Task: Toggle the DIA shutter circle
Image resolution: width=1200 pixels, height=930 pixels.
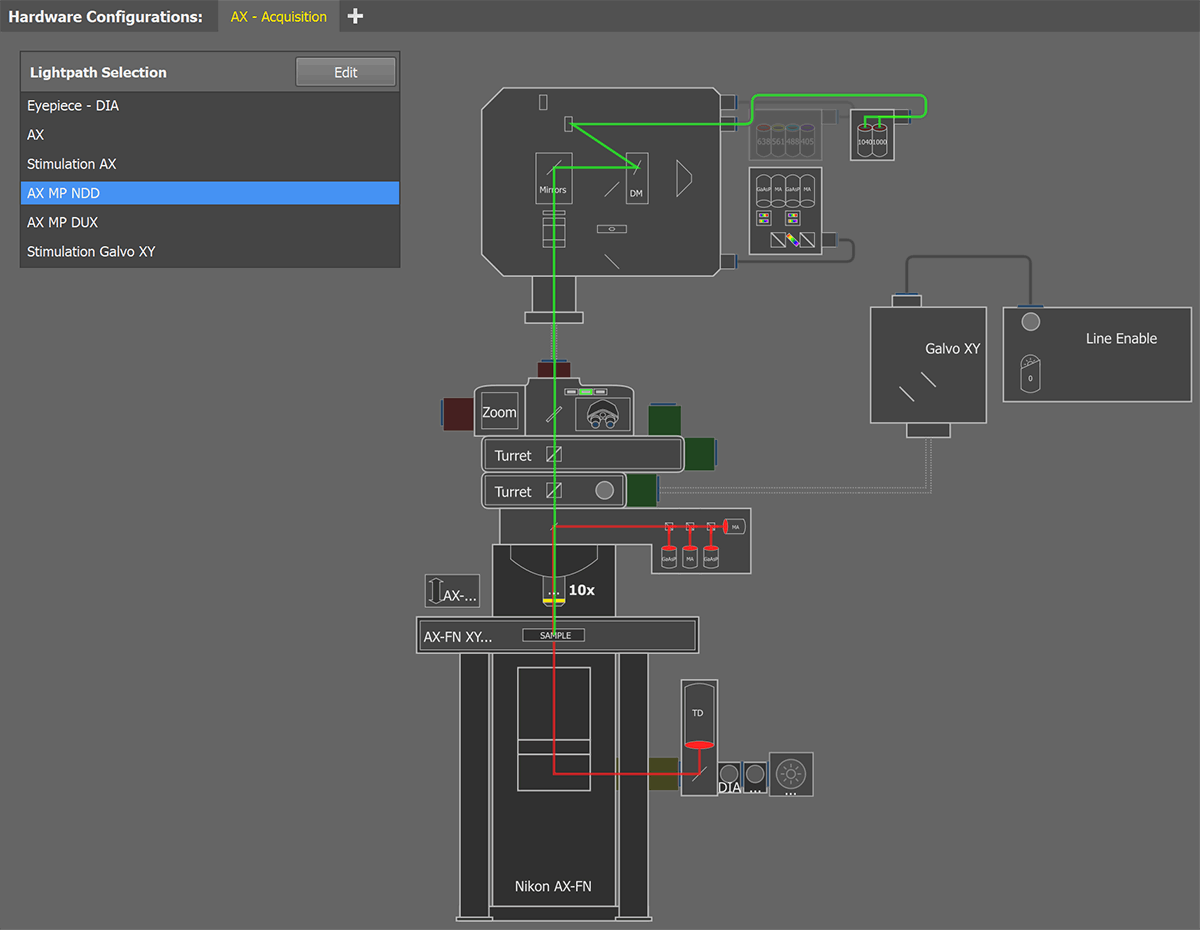Action: point(729,773)
